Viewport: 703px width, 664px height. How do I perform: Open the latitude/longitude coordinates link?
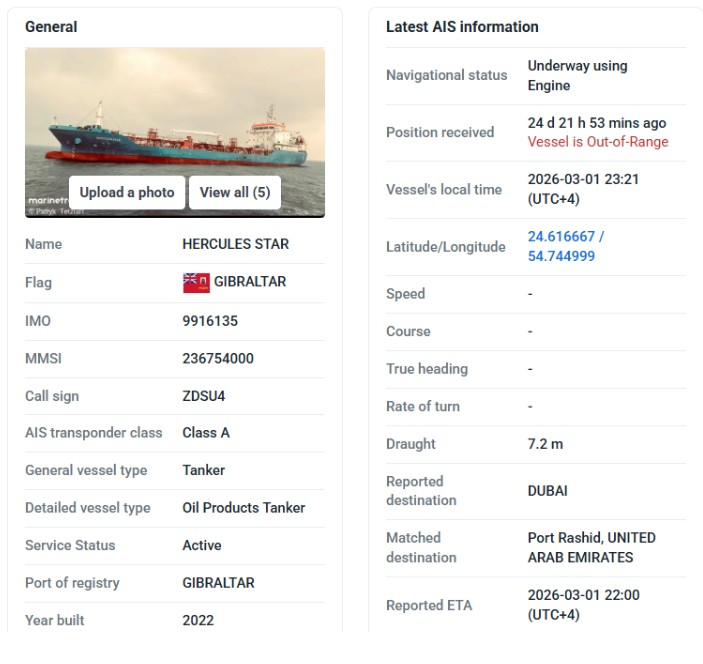(x=565, y=246)
